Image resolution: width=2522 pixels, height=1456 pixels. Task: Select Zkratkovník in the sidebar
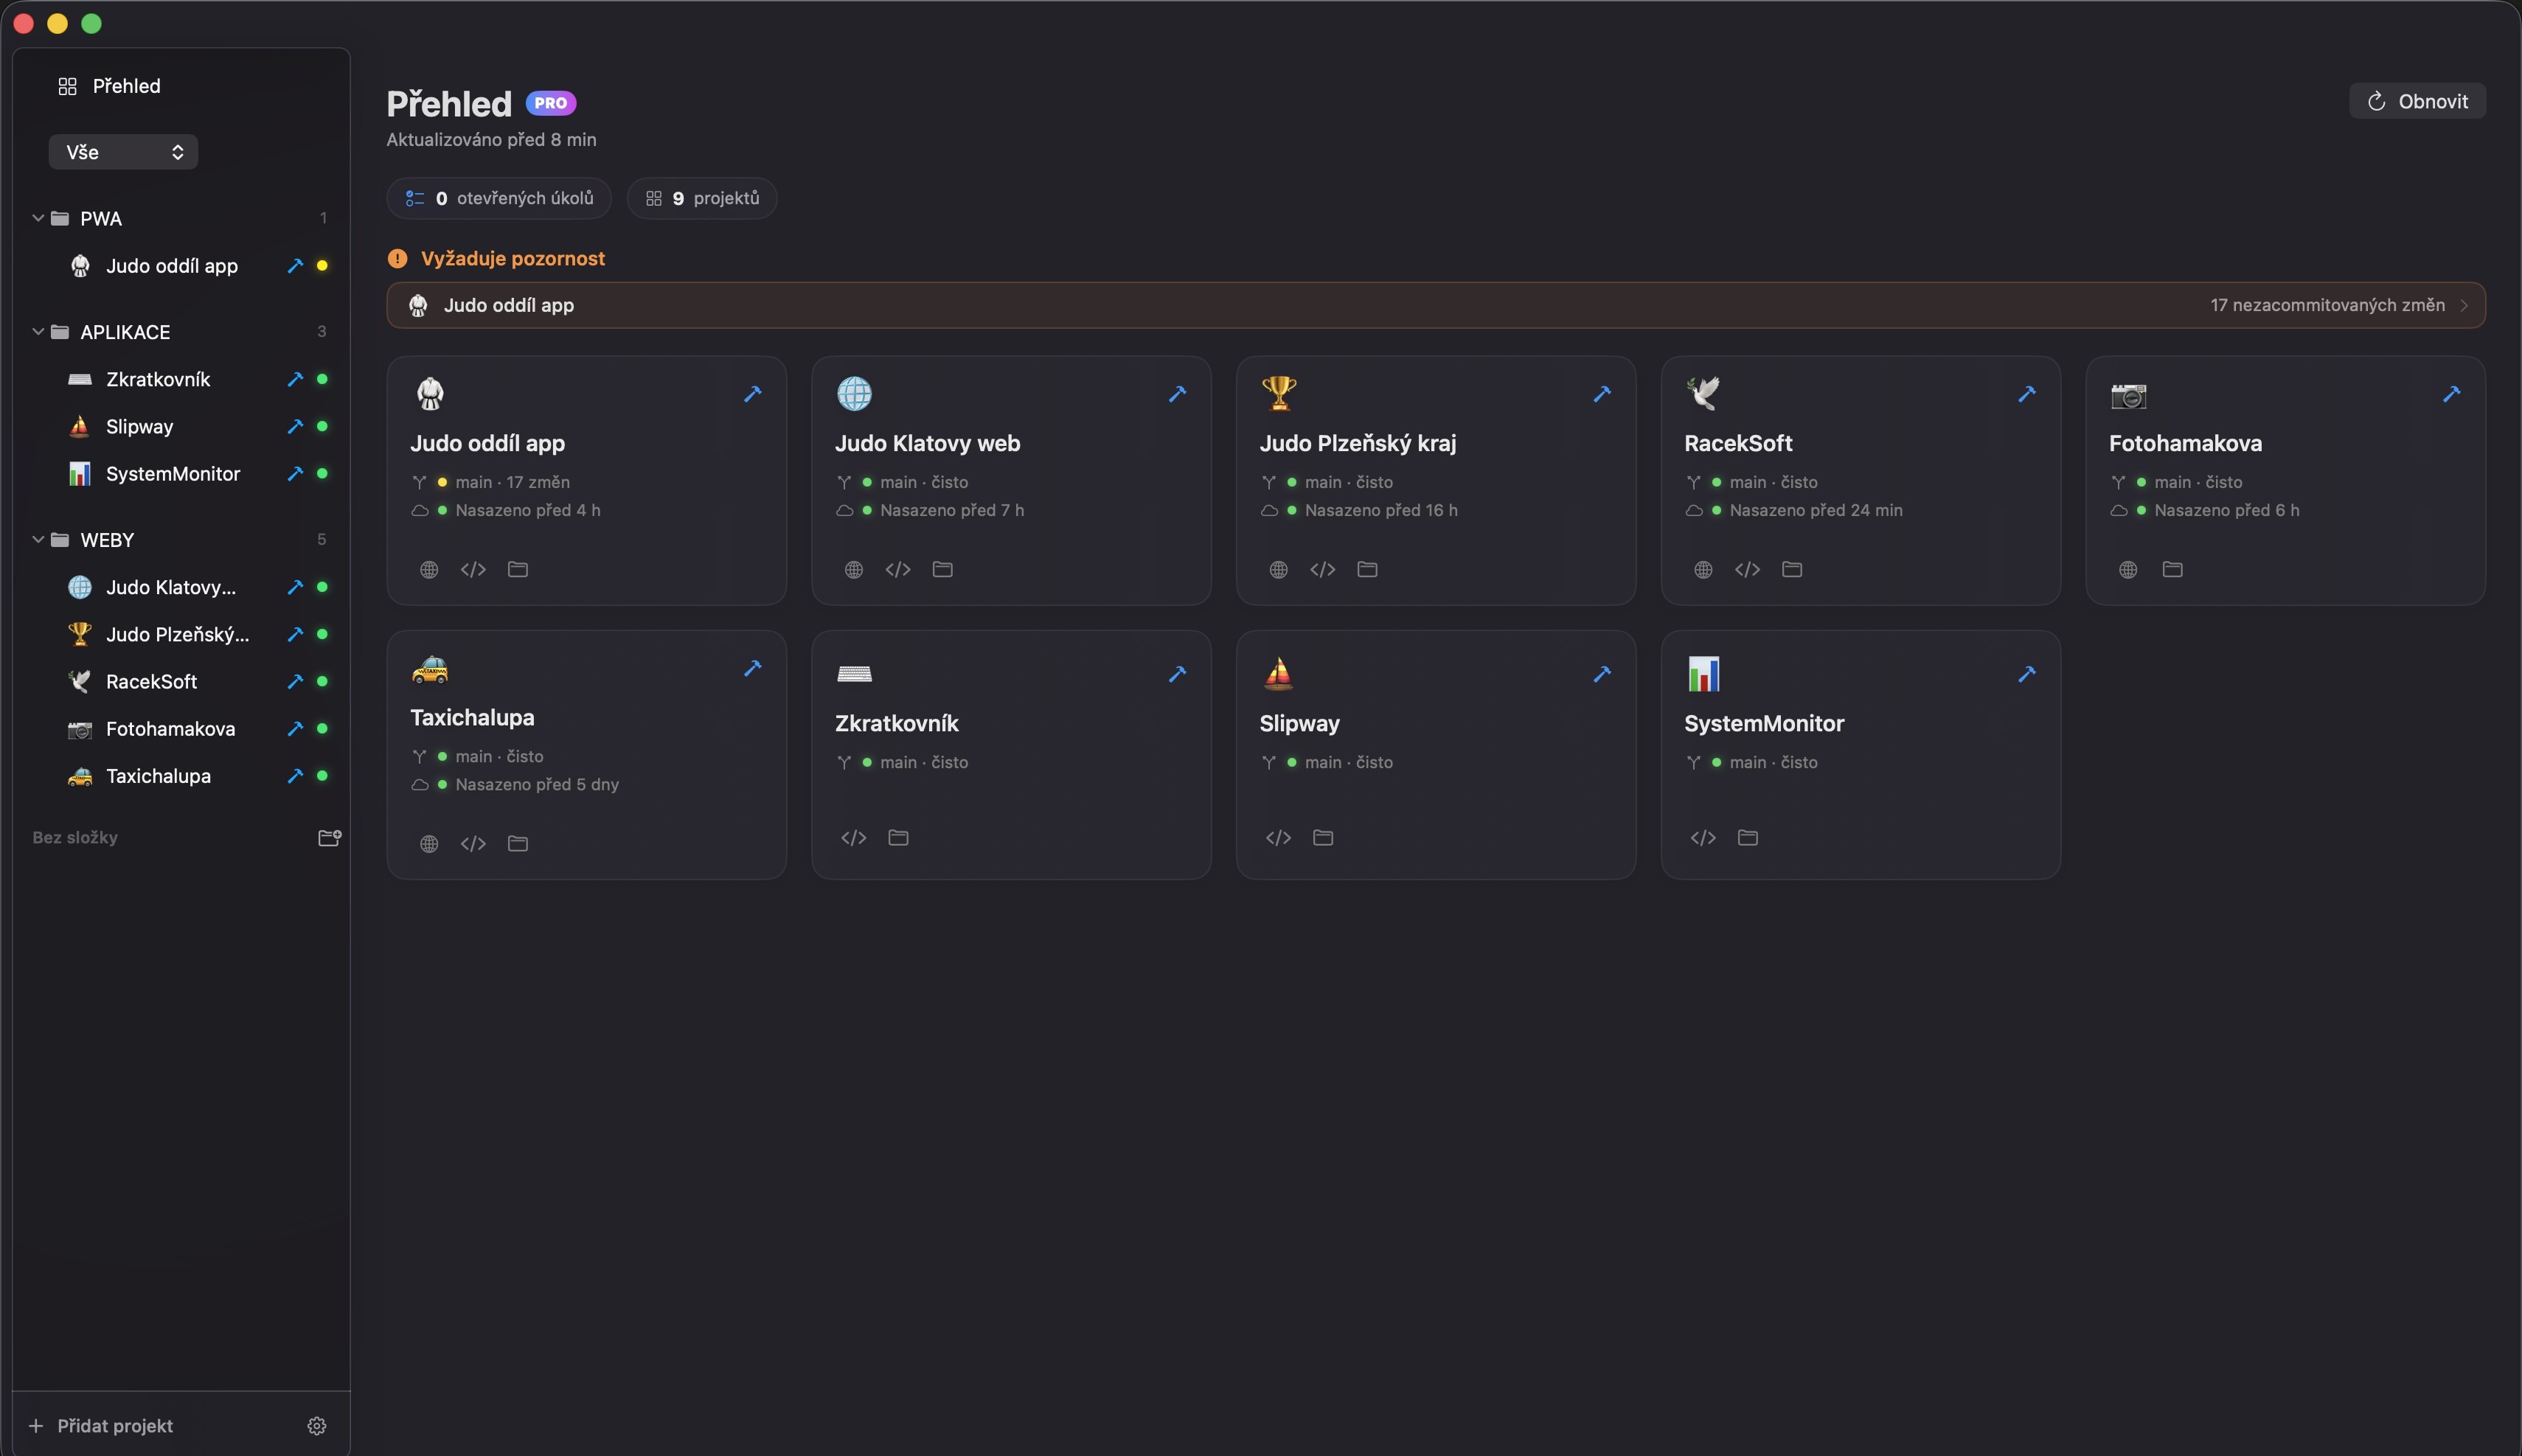click(158, 379)
